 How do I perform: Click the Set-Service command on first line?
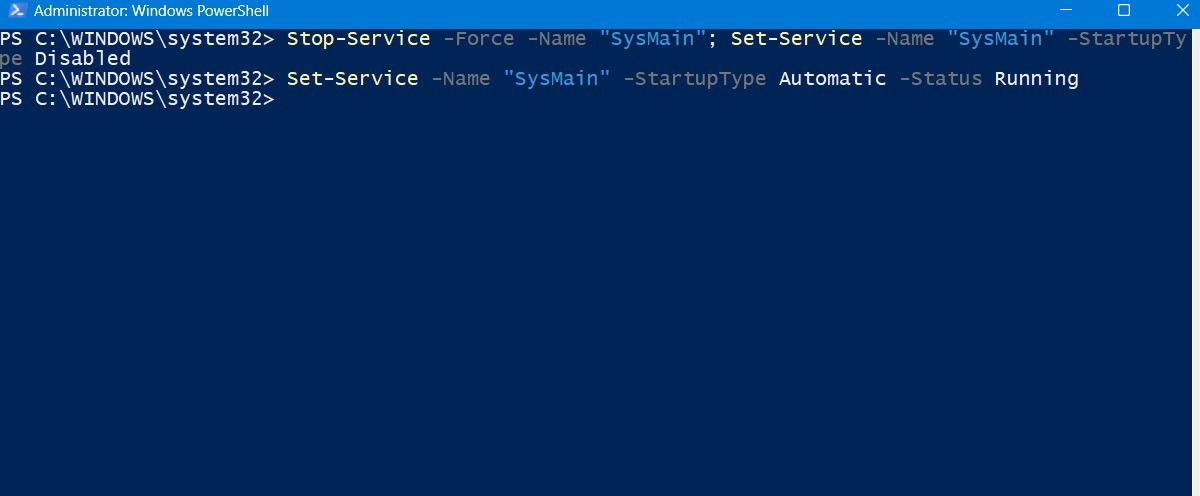(796, 39)
